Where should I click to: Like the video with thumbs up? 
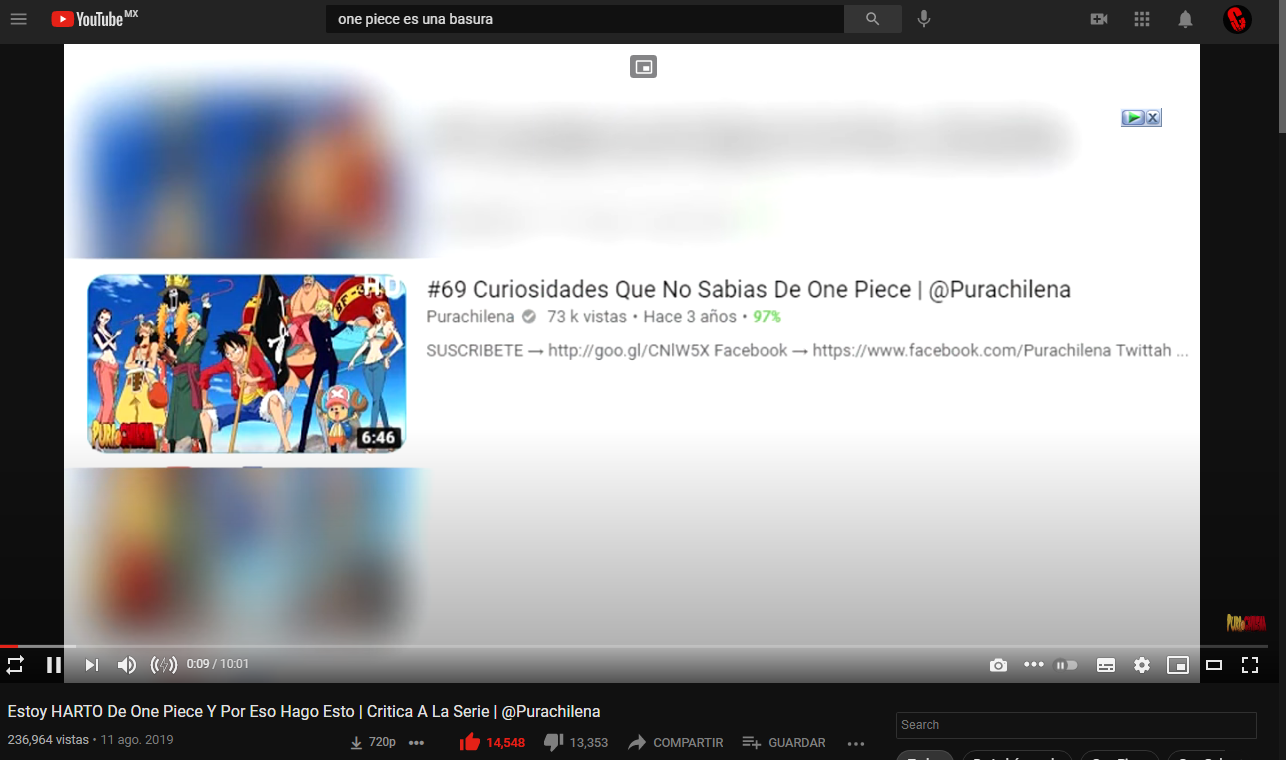pos(492,742)
